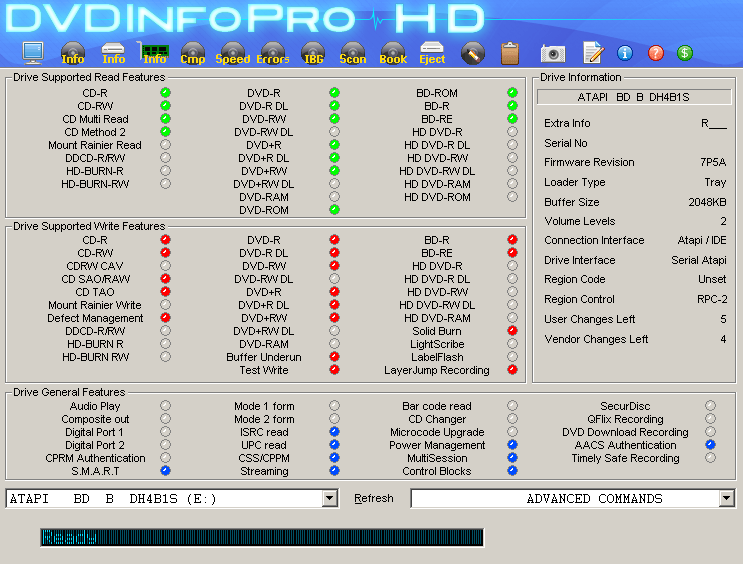Click the Control Blocks indicator
This screenshot has height=564, width=743.
pos(512,471)
